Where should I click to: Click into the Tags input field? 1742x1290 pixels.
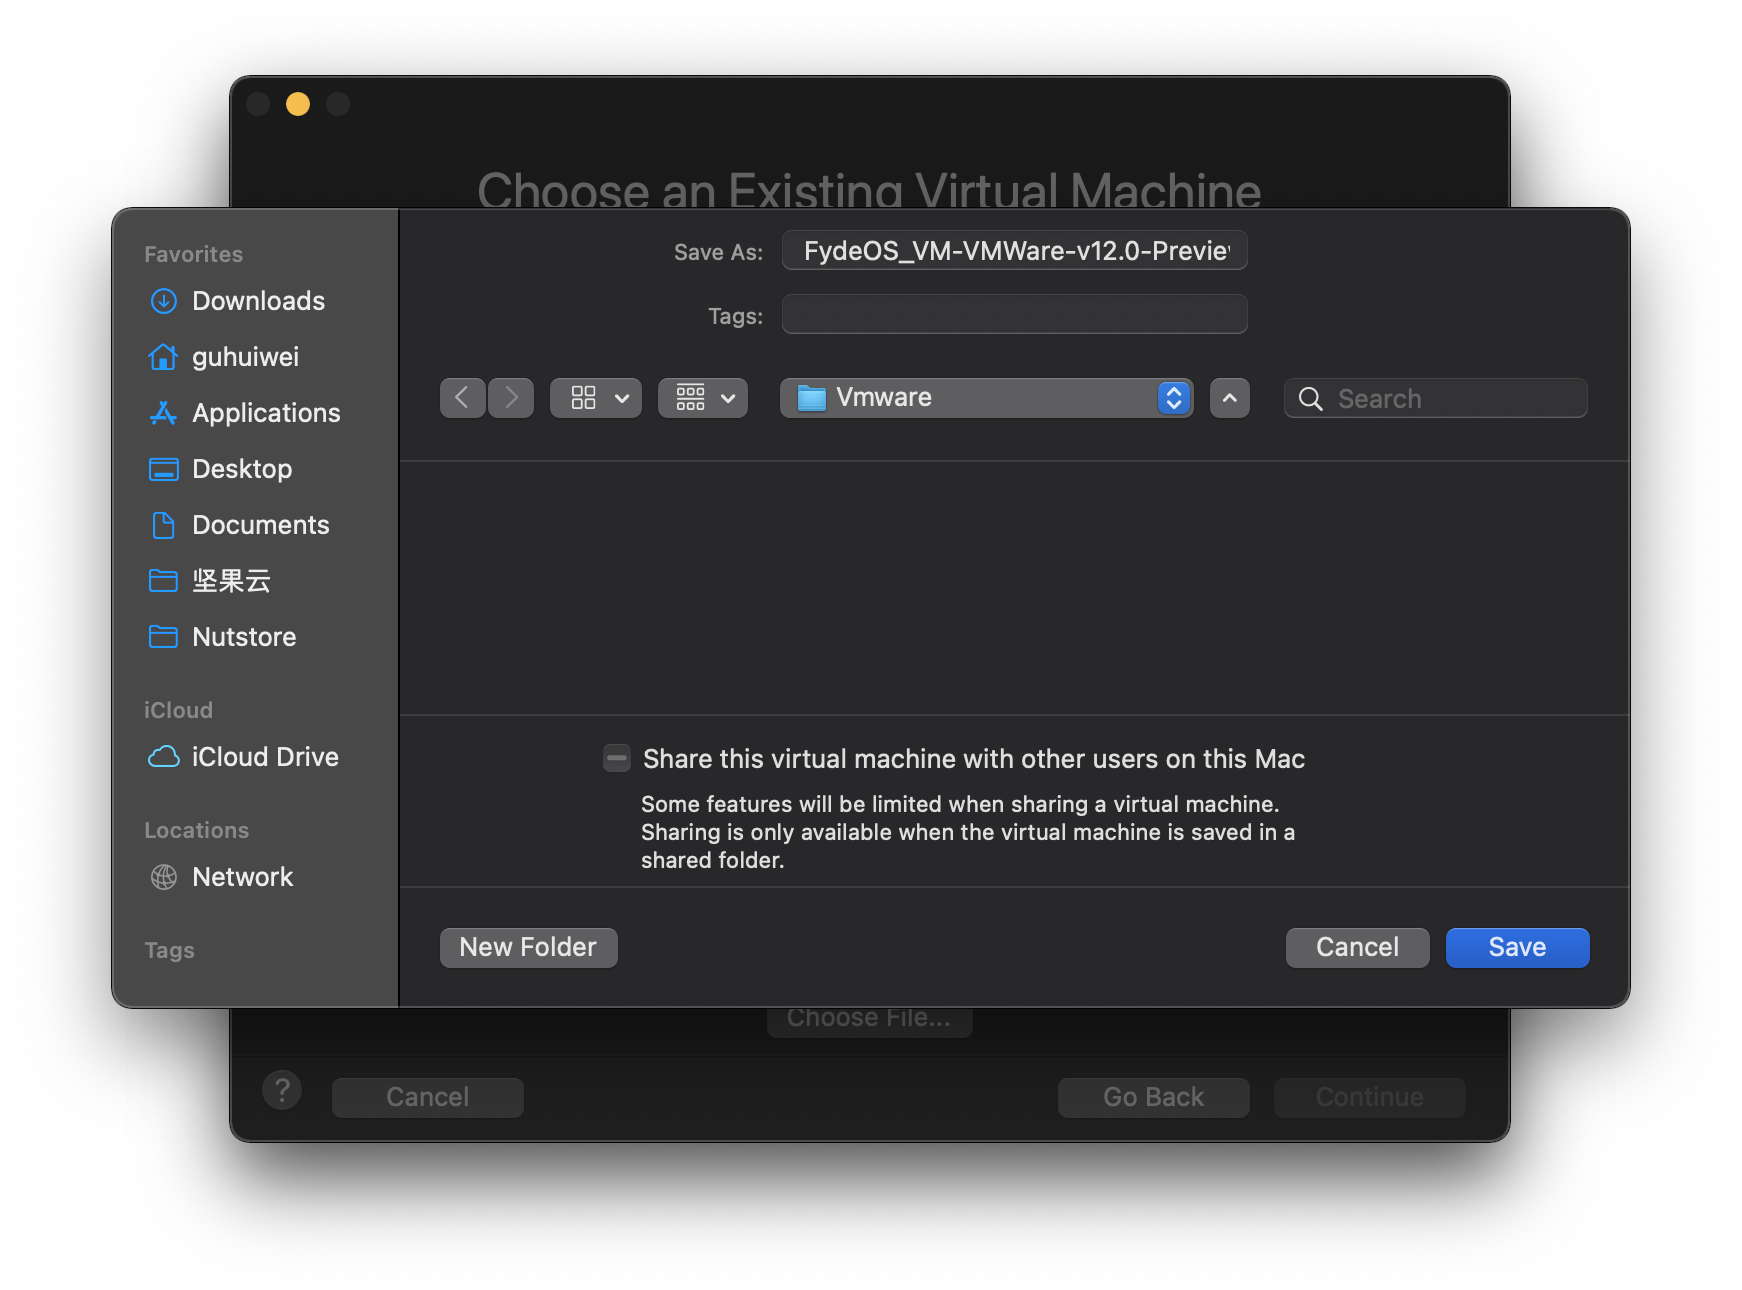tap(1014, 315)
